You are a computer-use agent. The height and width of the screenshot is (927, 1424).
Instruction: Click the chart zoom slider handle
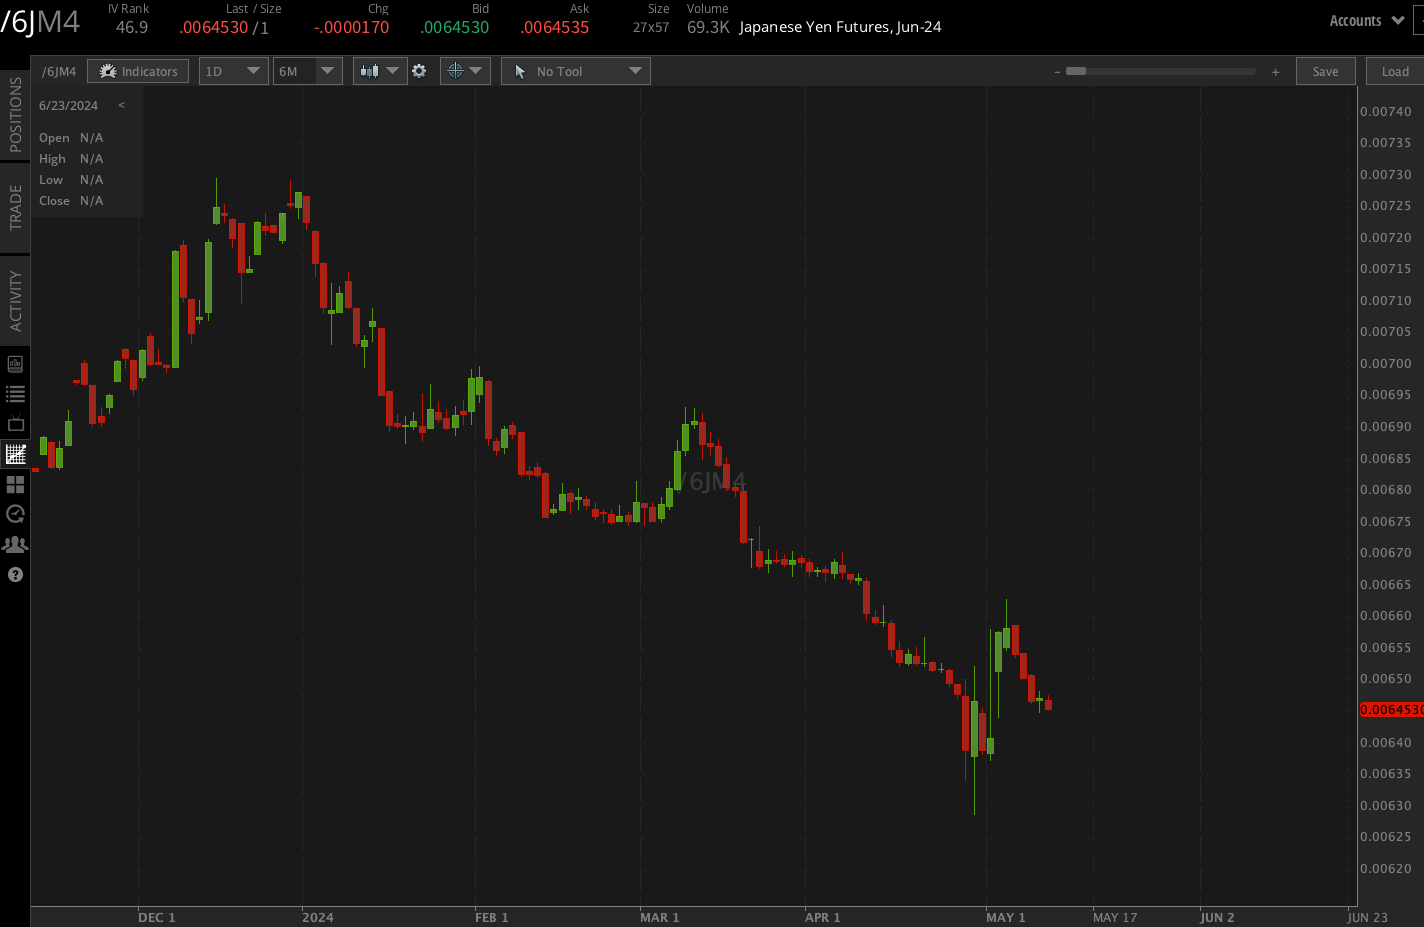(x=1076, y=71)
